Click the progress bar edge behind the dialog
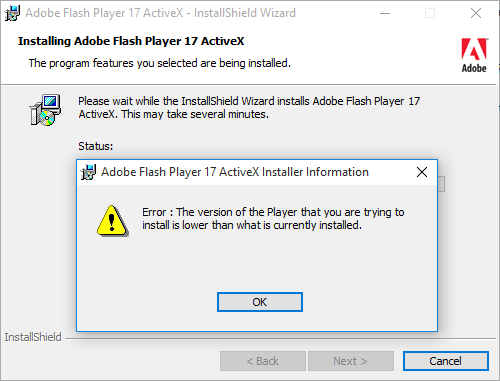Viewport: 500px width, 381px height. (x=441, y=184)
